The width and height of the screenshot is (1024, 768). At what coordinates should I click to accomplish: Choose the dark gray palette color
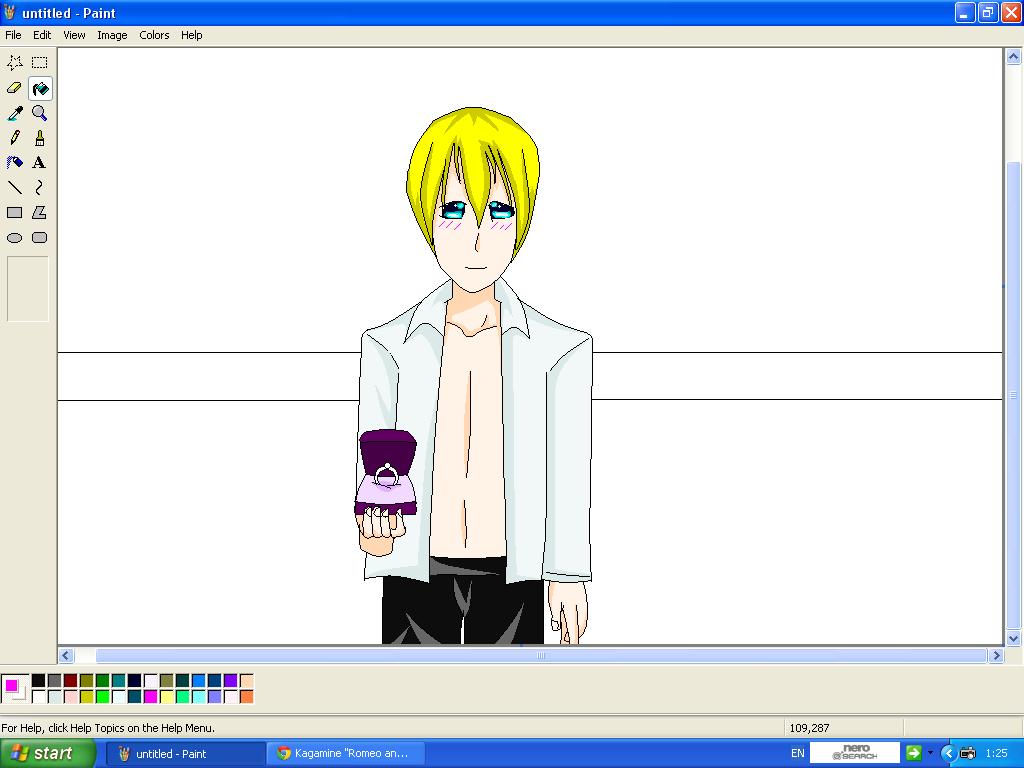(55, 681)
